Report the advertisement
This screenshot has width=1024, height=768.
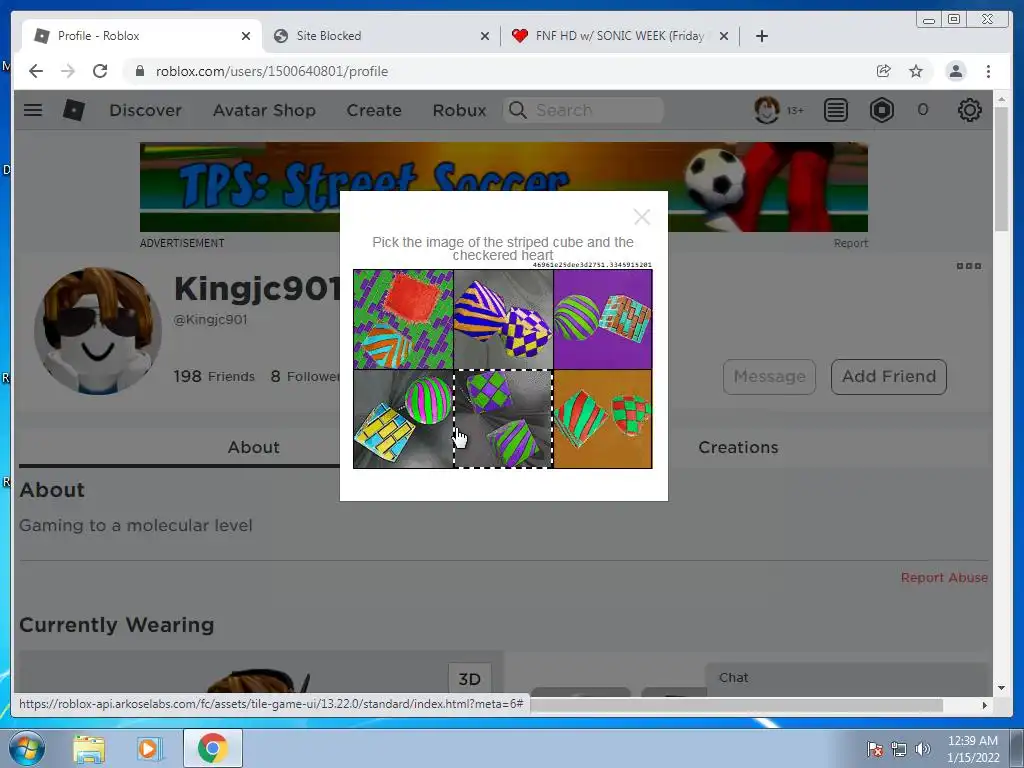(850, 243)
